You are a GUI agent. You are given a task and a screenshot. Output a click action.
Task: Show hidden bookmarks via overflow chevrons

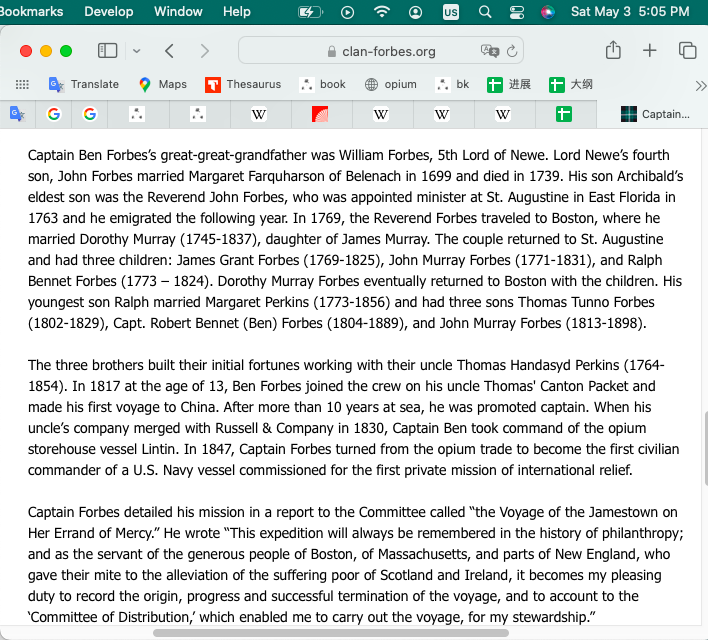coord(700,85)
